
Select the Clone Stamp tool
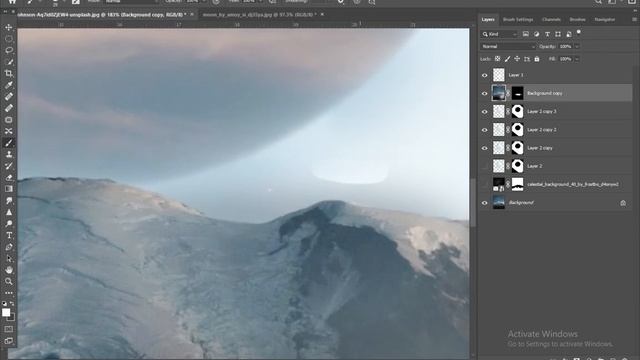(9, 154)
